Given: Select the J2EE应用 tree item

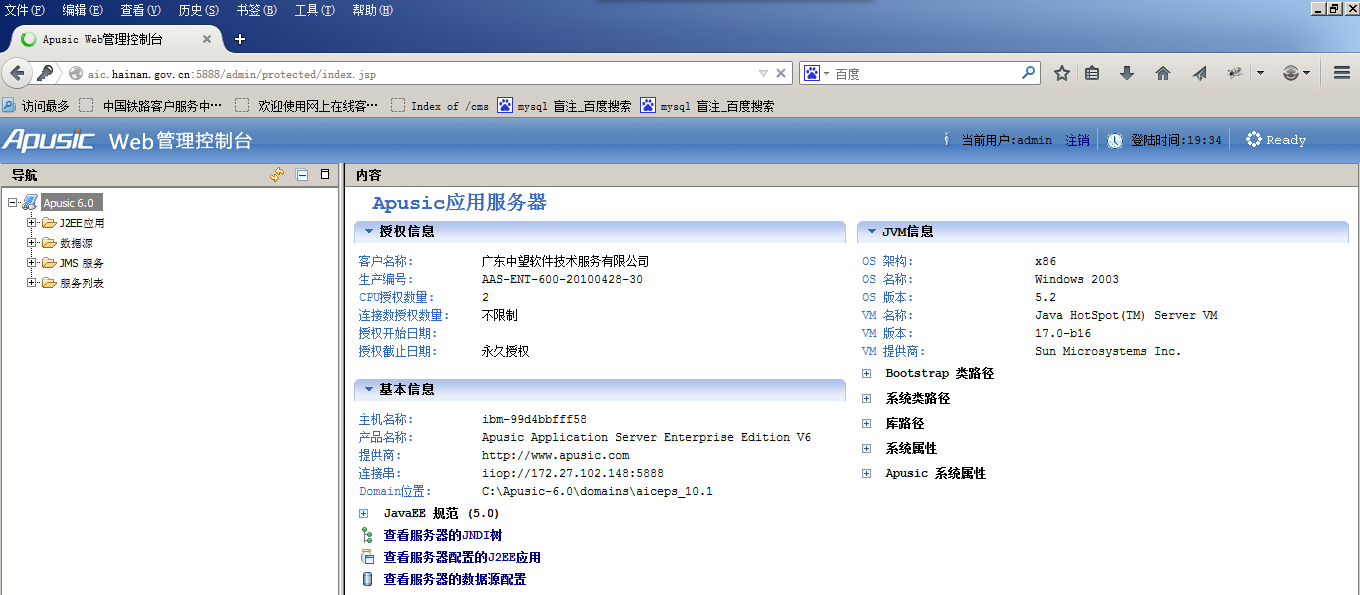Looking at the screenshot, I should pos(82,223).
